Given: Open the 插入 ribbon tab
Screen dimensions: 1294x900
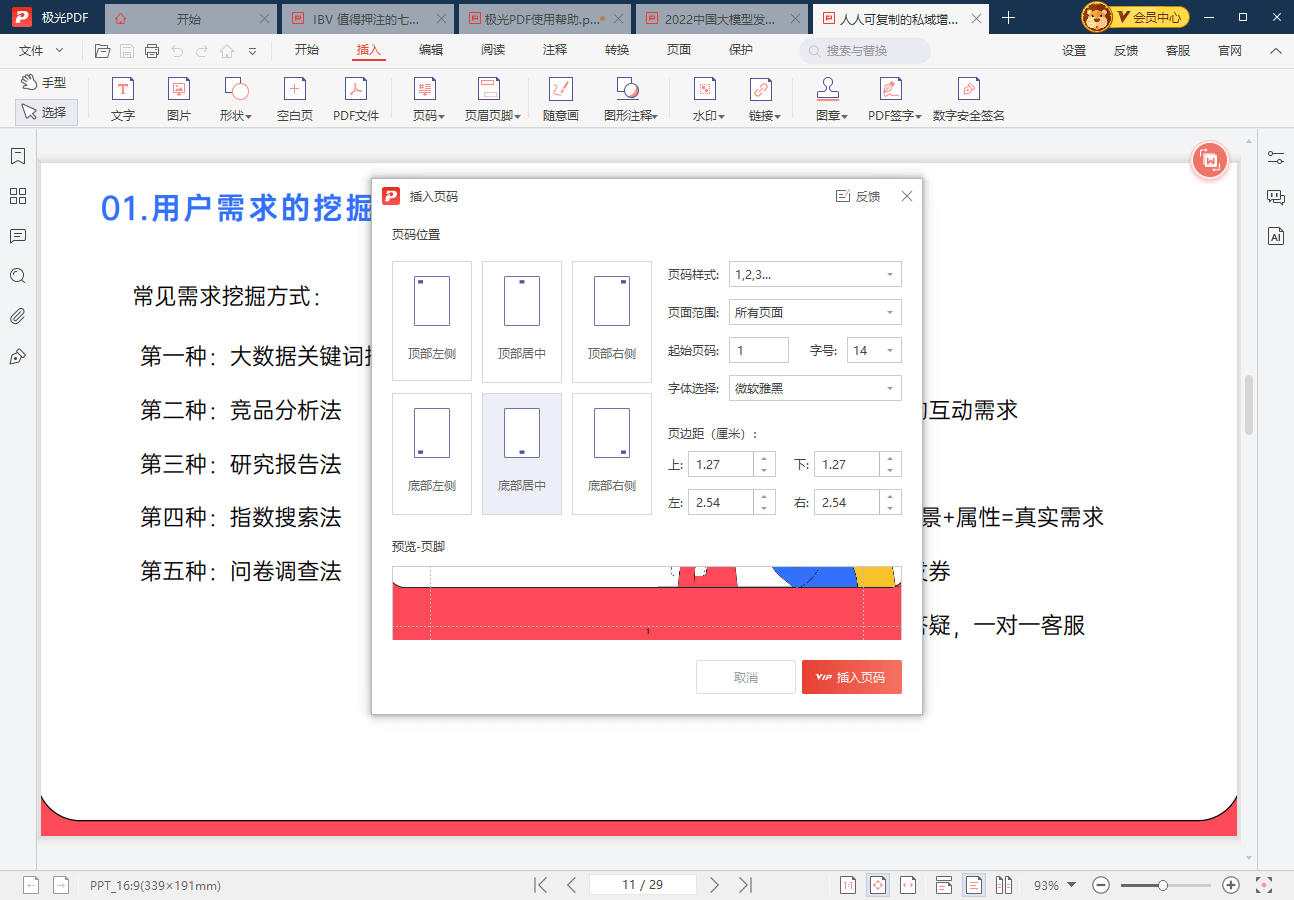Looking at the screenshot, I should click(369, 50).
